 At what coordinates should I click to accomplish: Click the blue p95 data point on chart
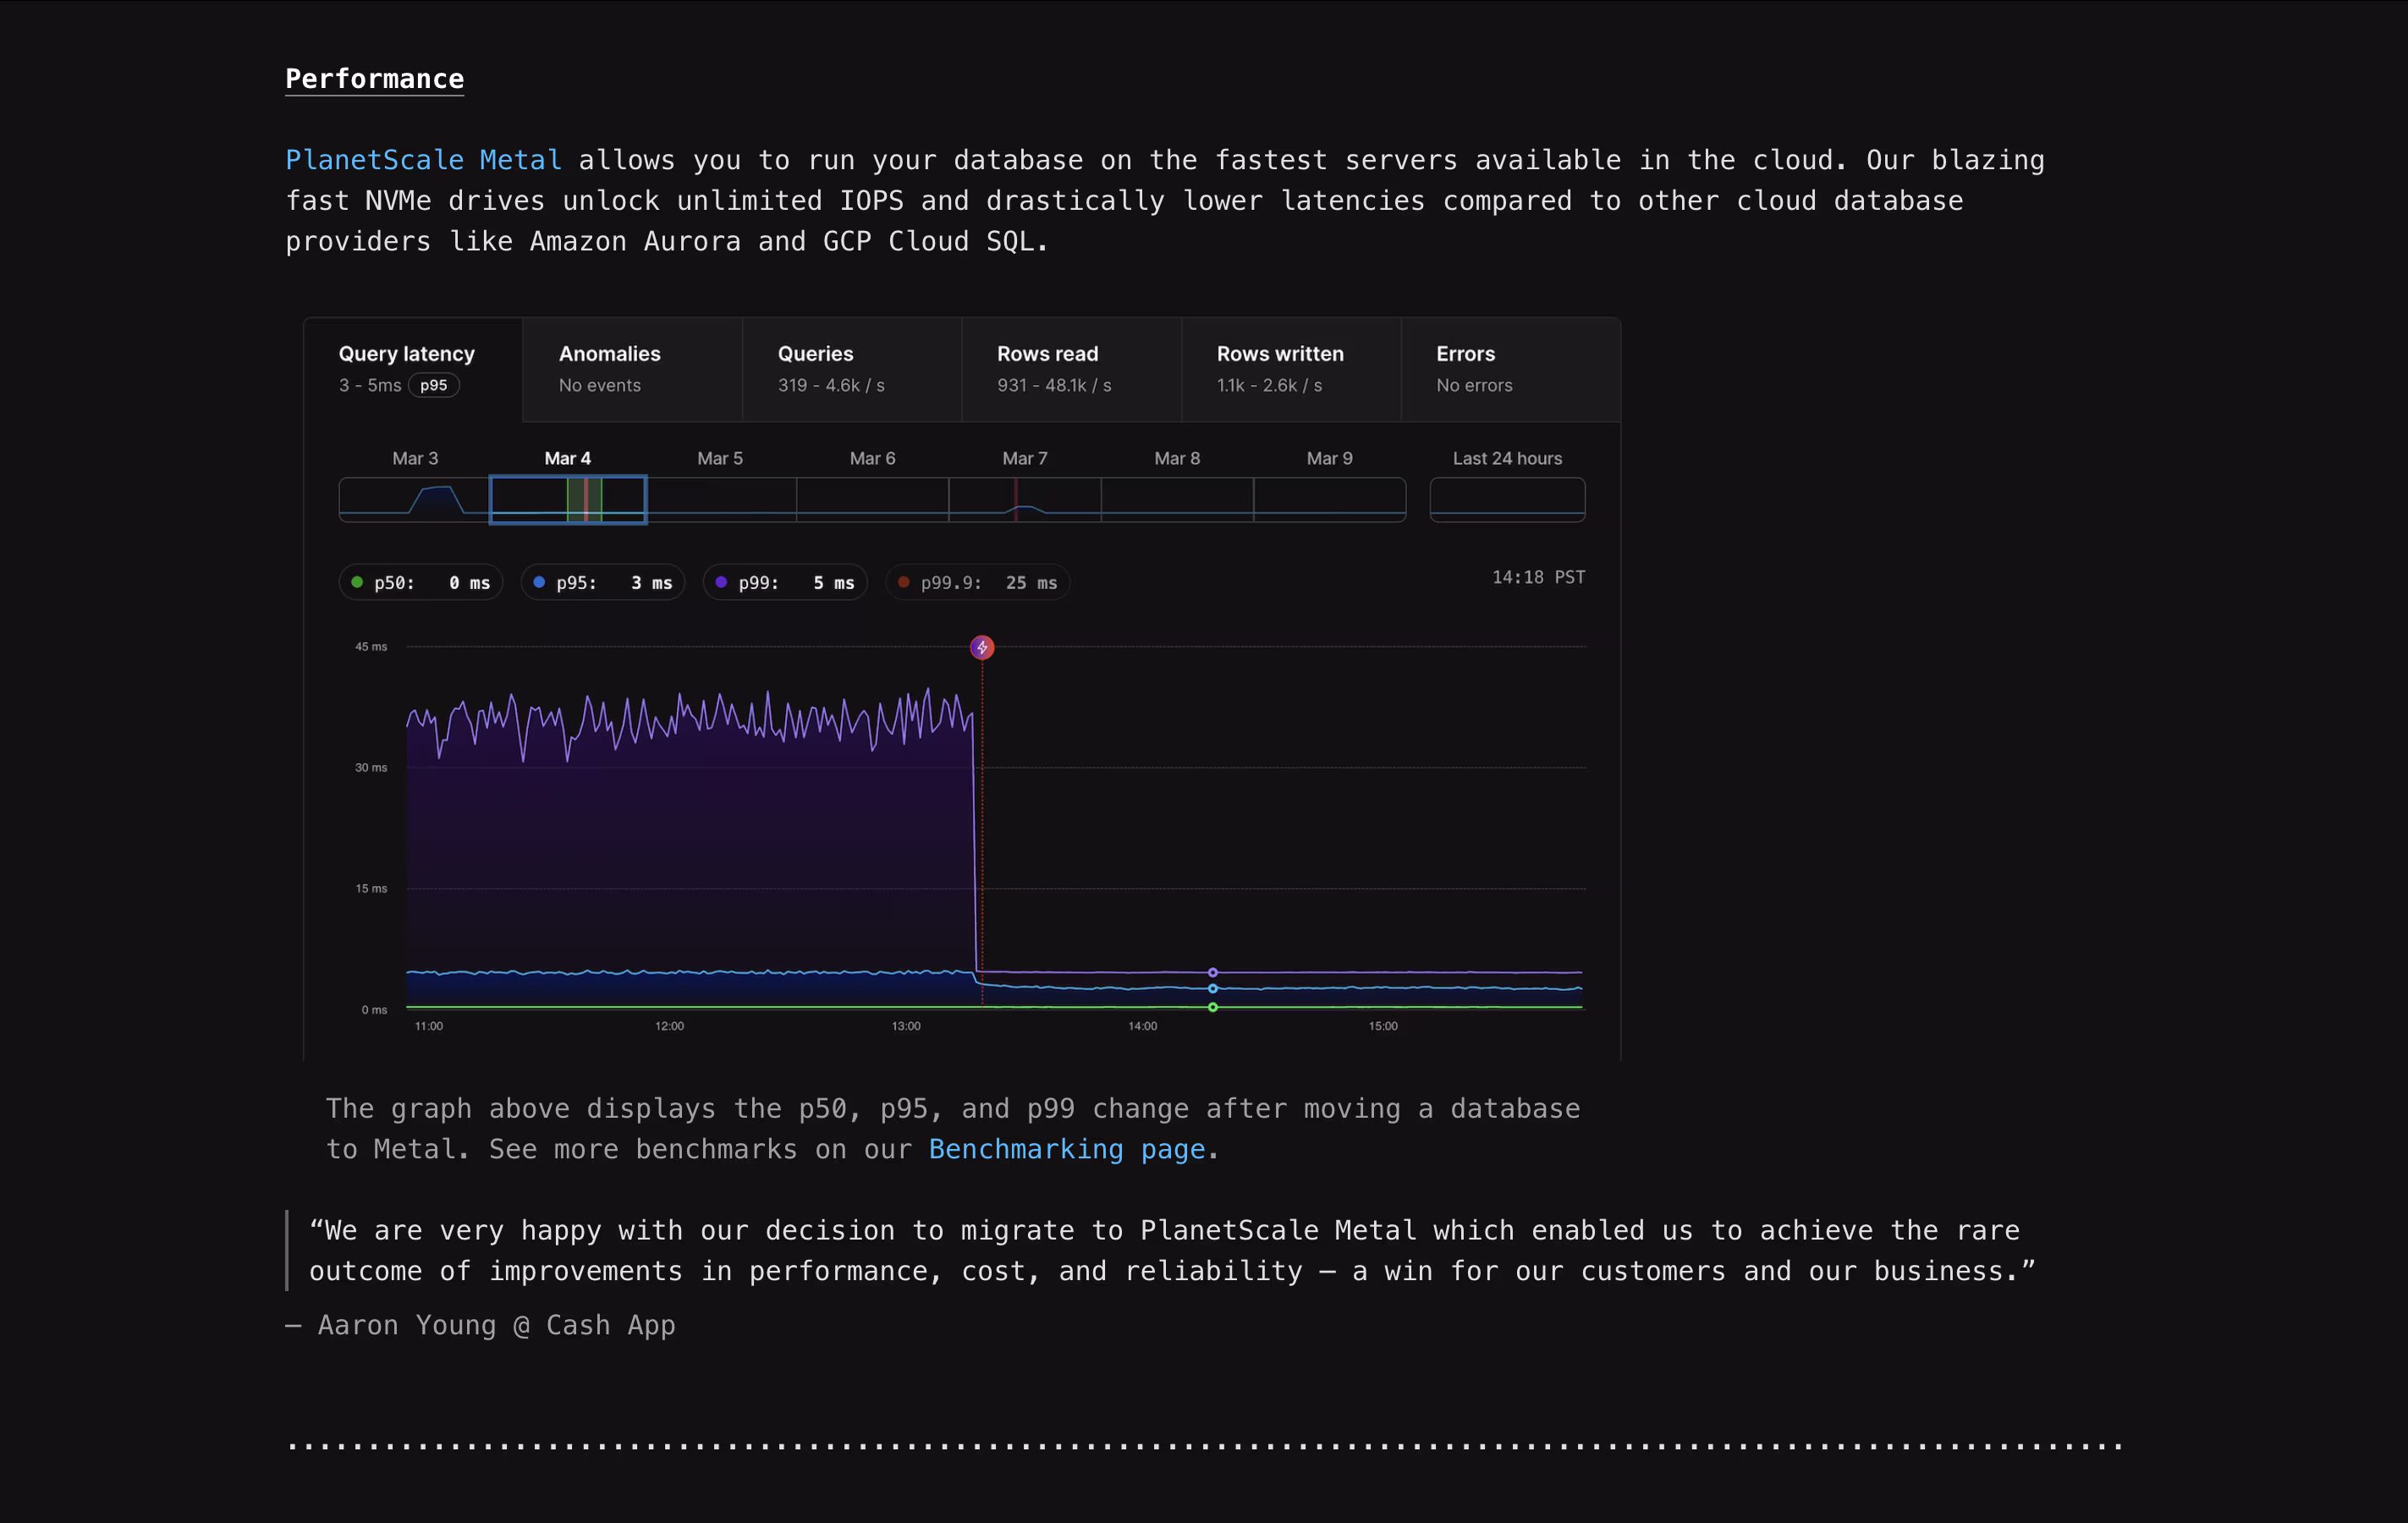[1212, 988]
